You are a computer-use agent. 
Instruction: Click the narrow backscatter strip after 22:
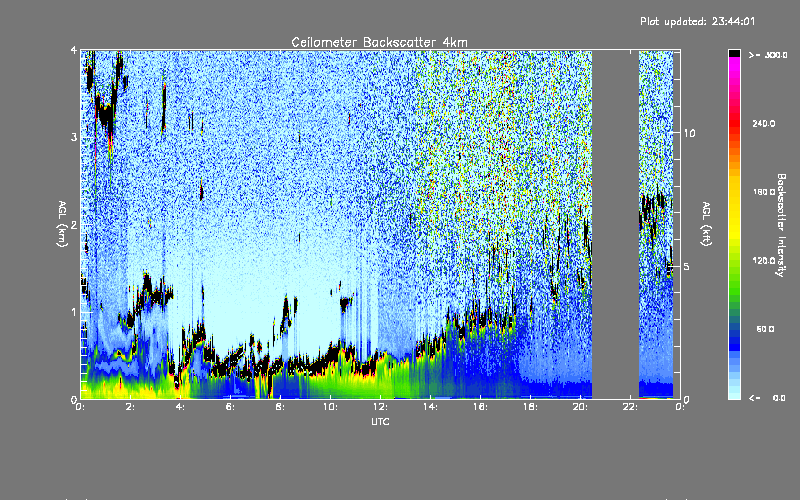pyautogui.click(x=656, y=224)
